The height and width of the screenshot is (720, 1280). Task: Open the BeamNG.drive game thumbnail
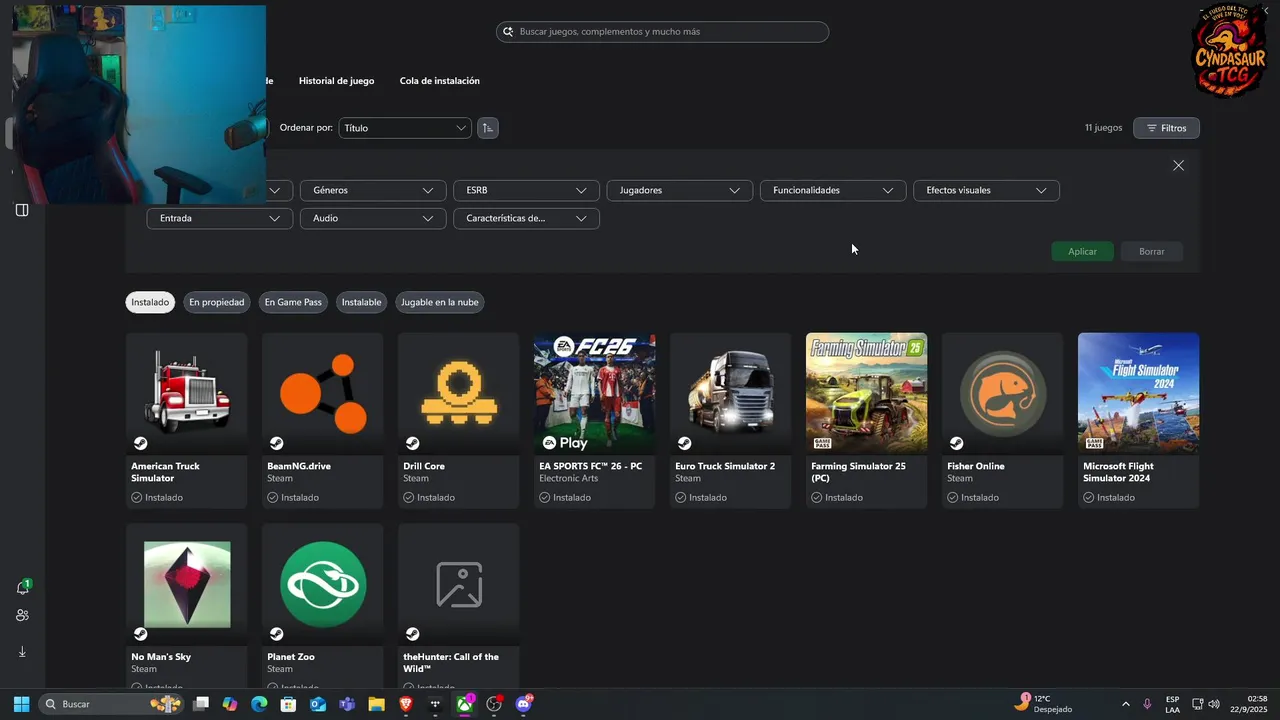click(x=323, y=393)
